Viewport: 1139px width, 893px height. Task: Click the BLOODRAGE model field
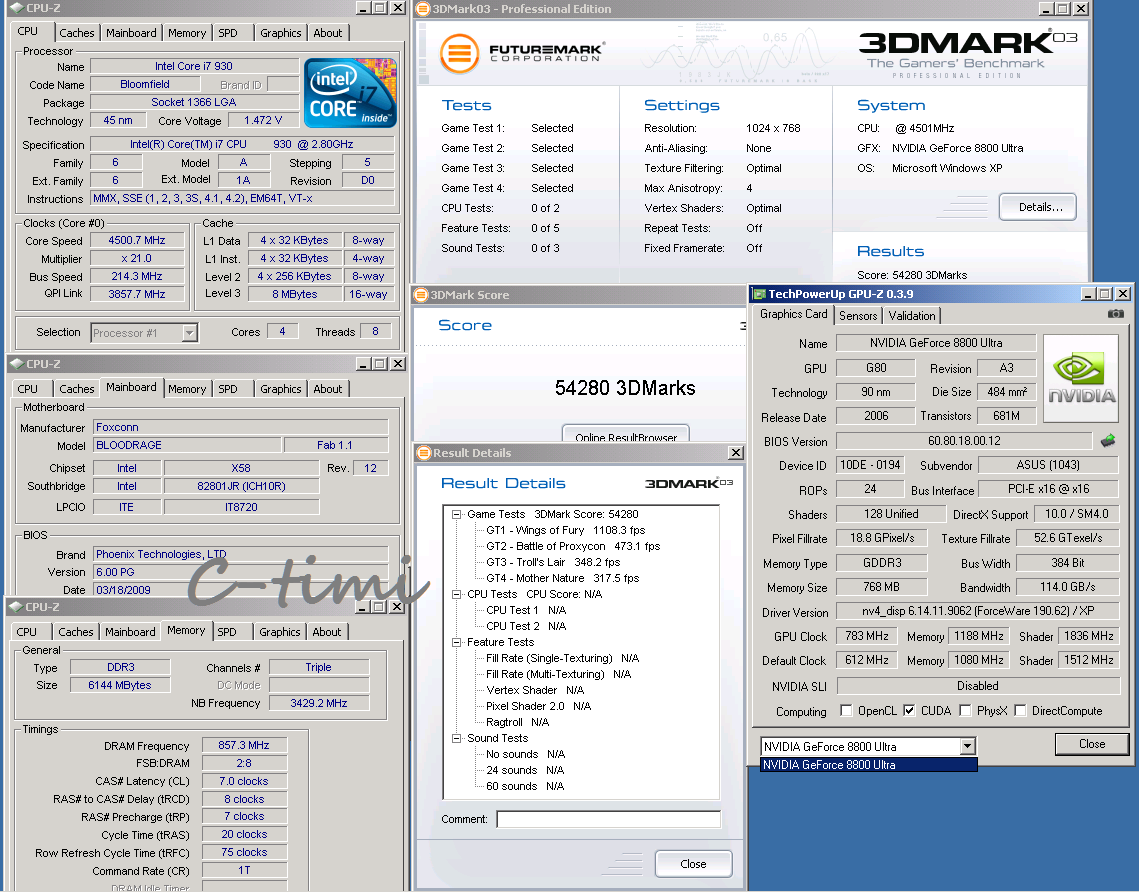187,445
